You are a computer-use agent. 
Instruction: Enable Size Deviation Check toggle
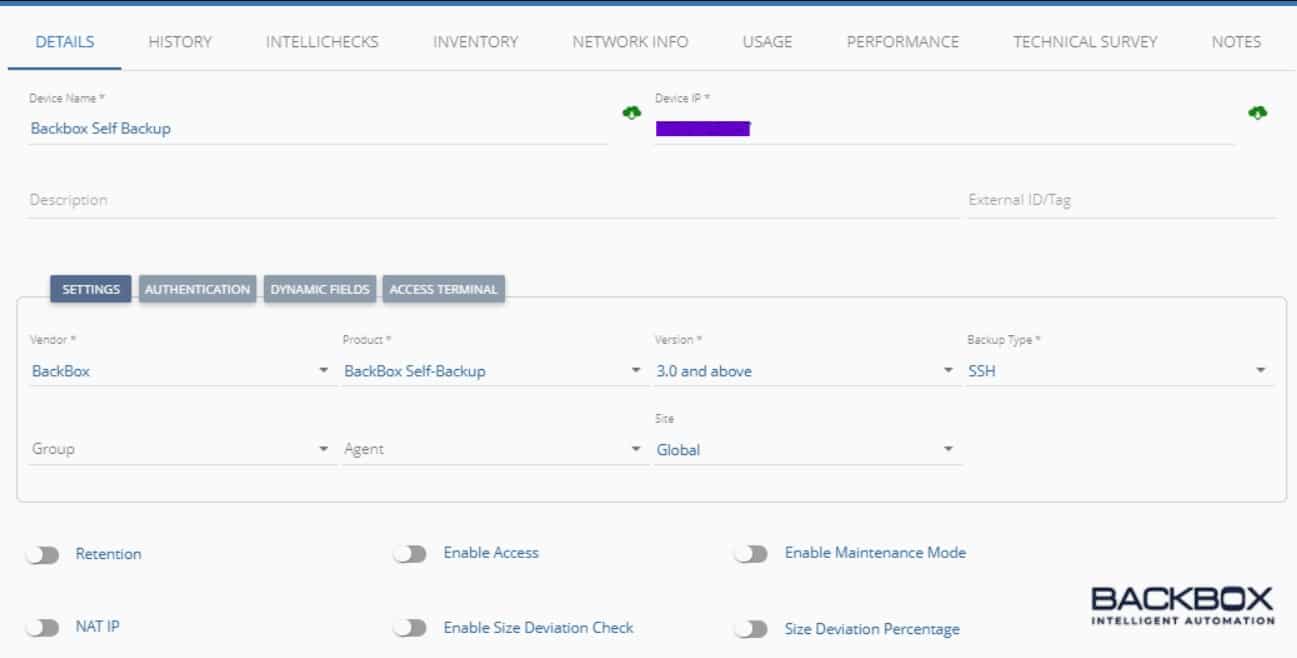click(410, 628)
